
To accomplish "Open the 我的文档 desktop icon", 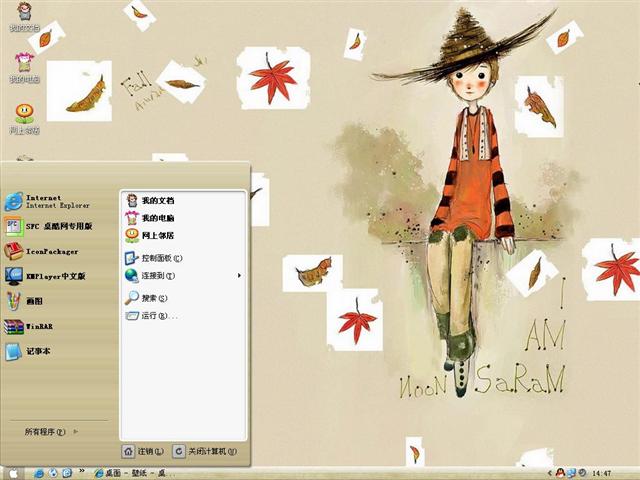I will click(x=24, y=16).
